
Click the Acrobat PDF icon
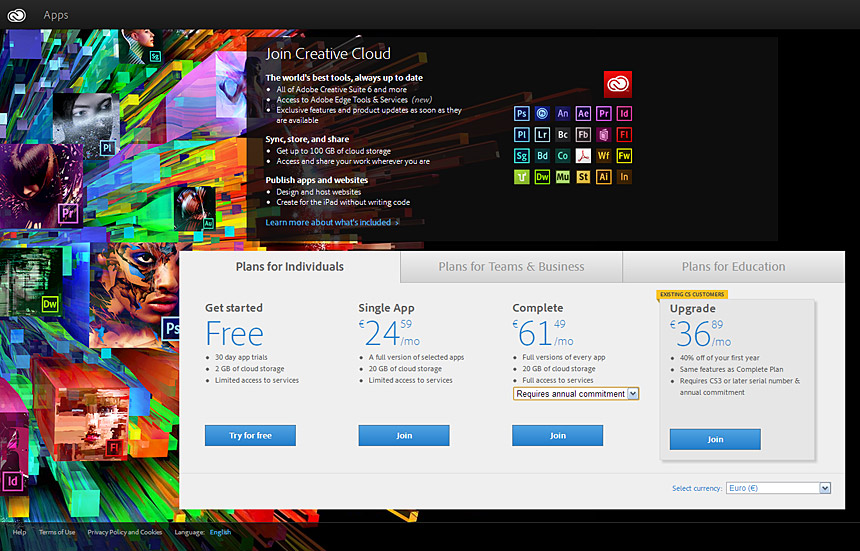tap(583, 156)
